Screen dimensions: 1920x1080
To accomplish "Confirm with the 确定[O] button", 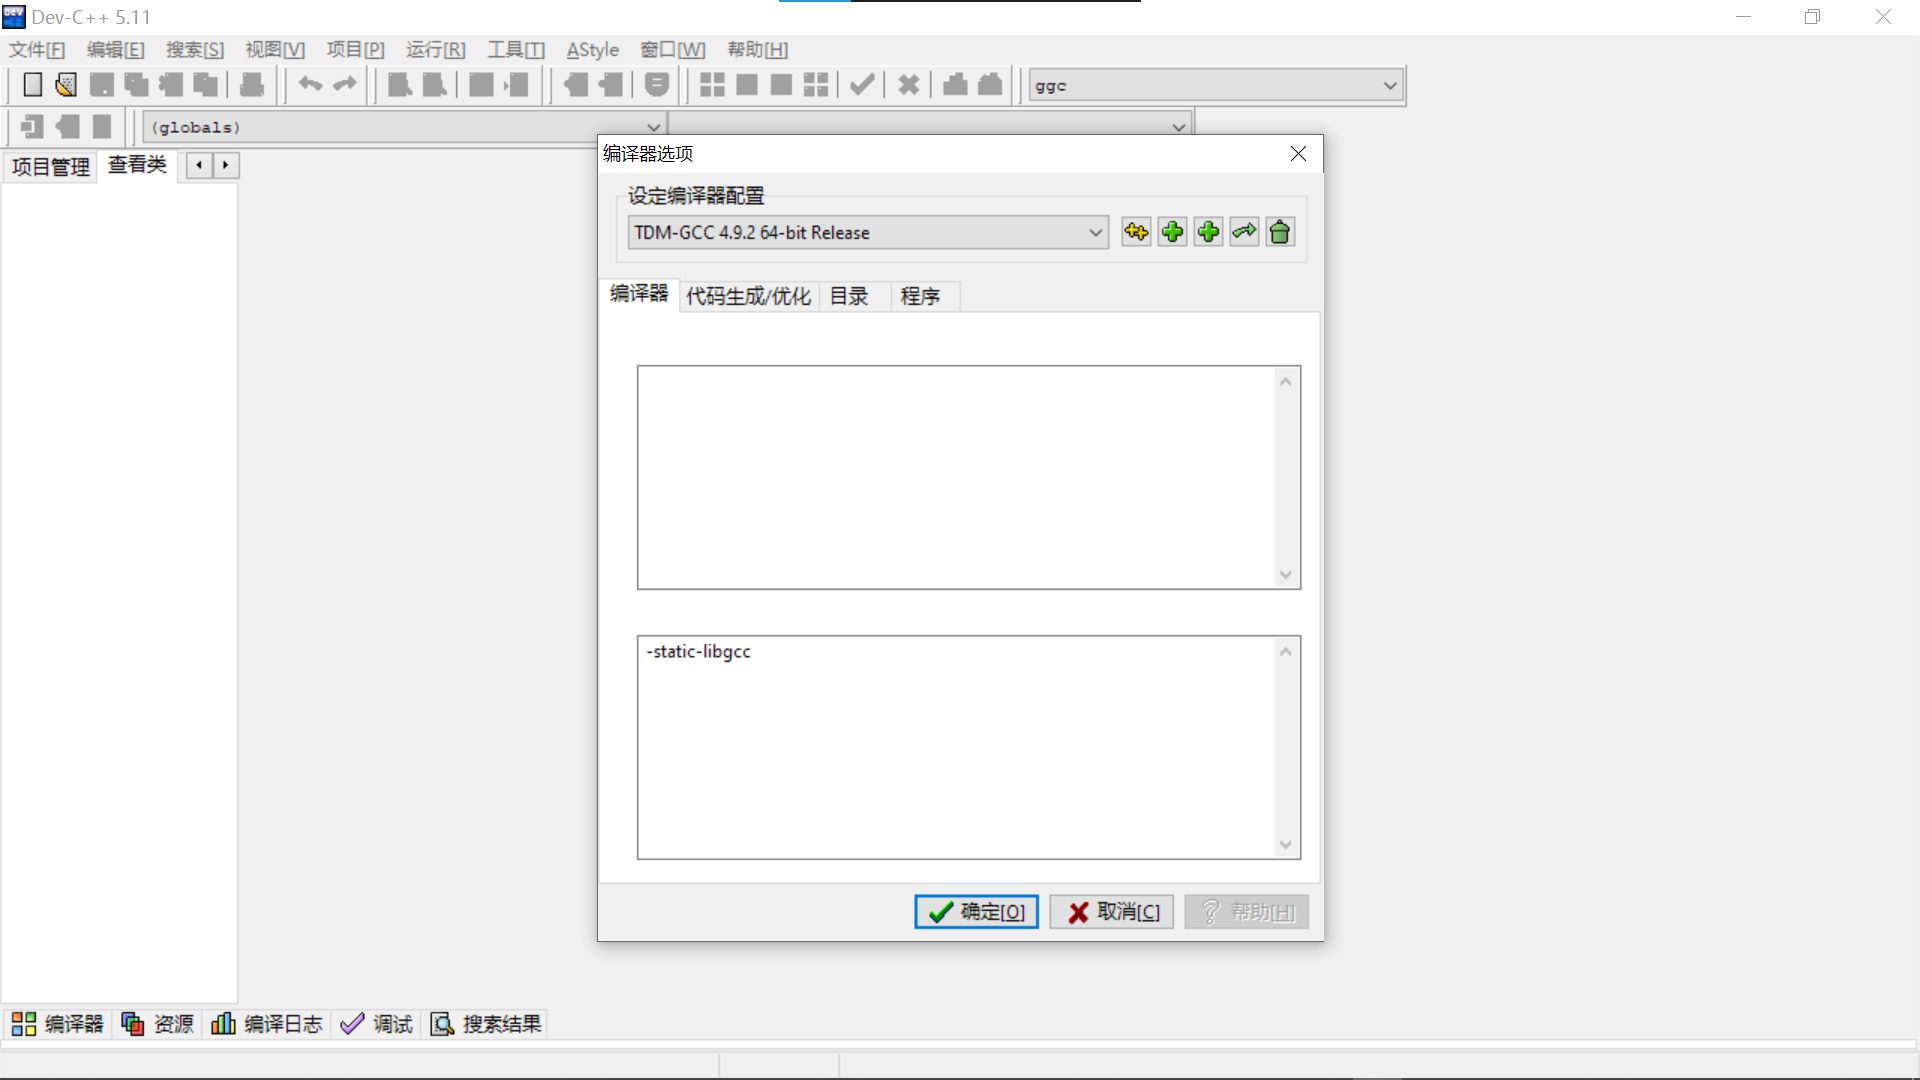I will click(x=976, y=912).
